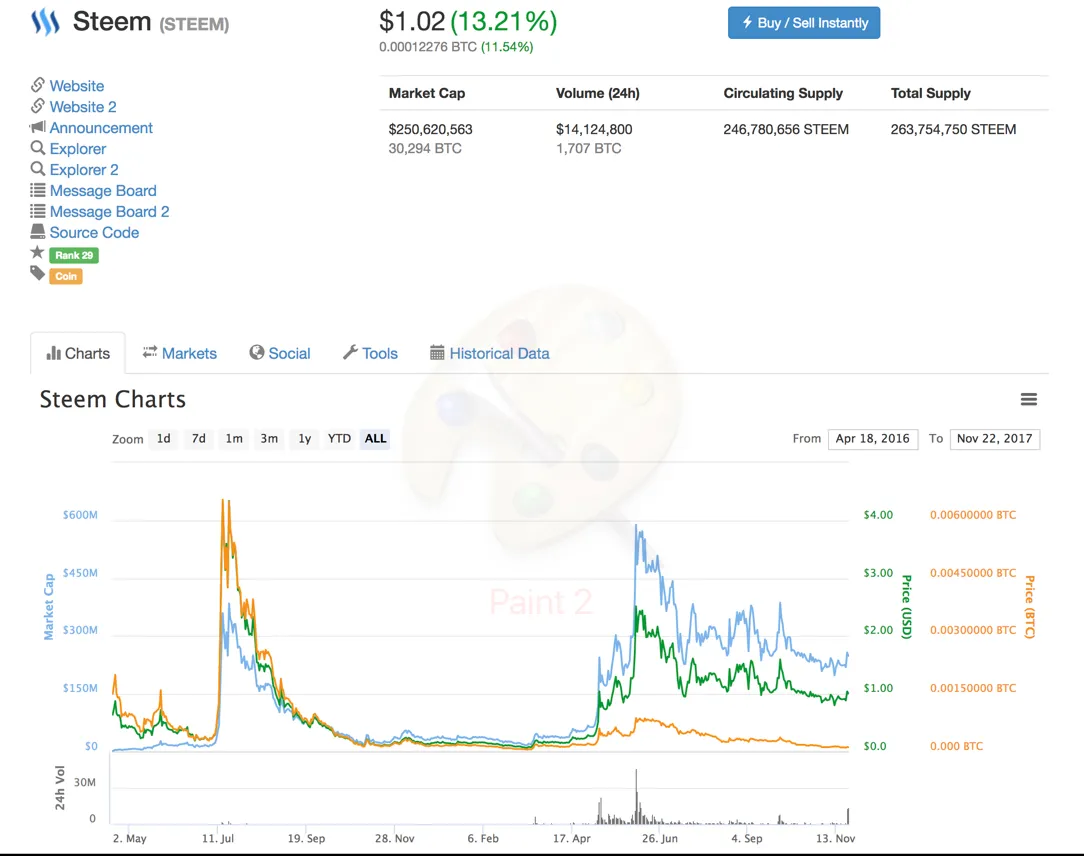This screenshot has height=856, width=1084.
Task: Toggle the Price (USD) axis label series
Action: (907, 606)
